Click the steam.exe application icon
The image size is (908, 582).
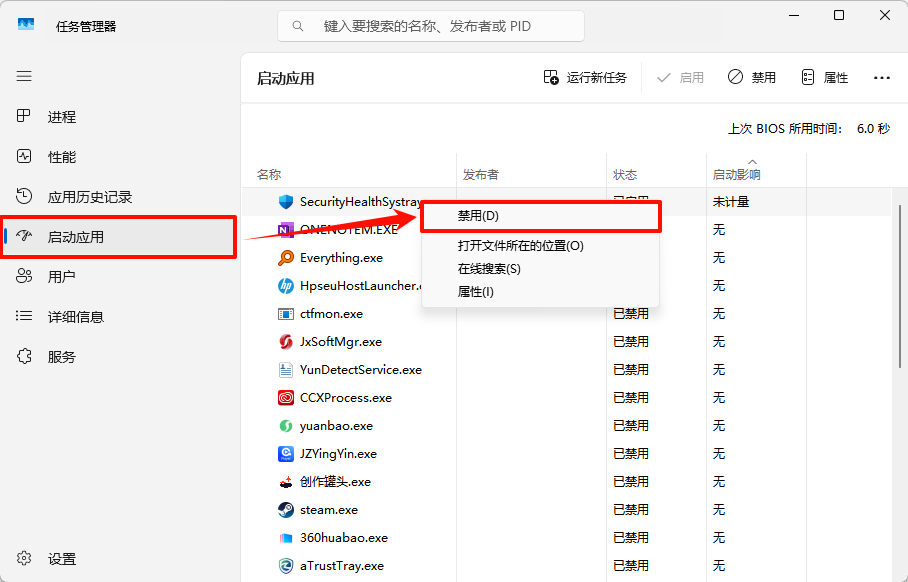284,510
